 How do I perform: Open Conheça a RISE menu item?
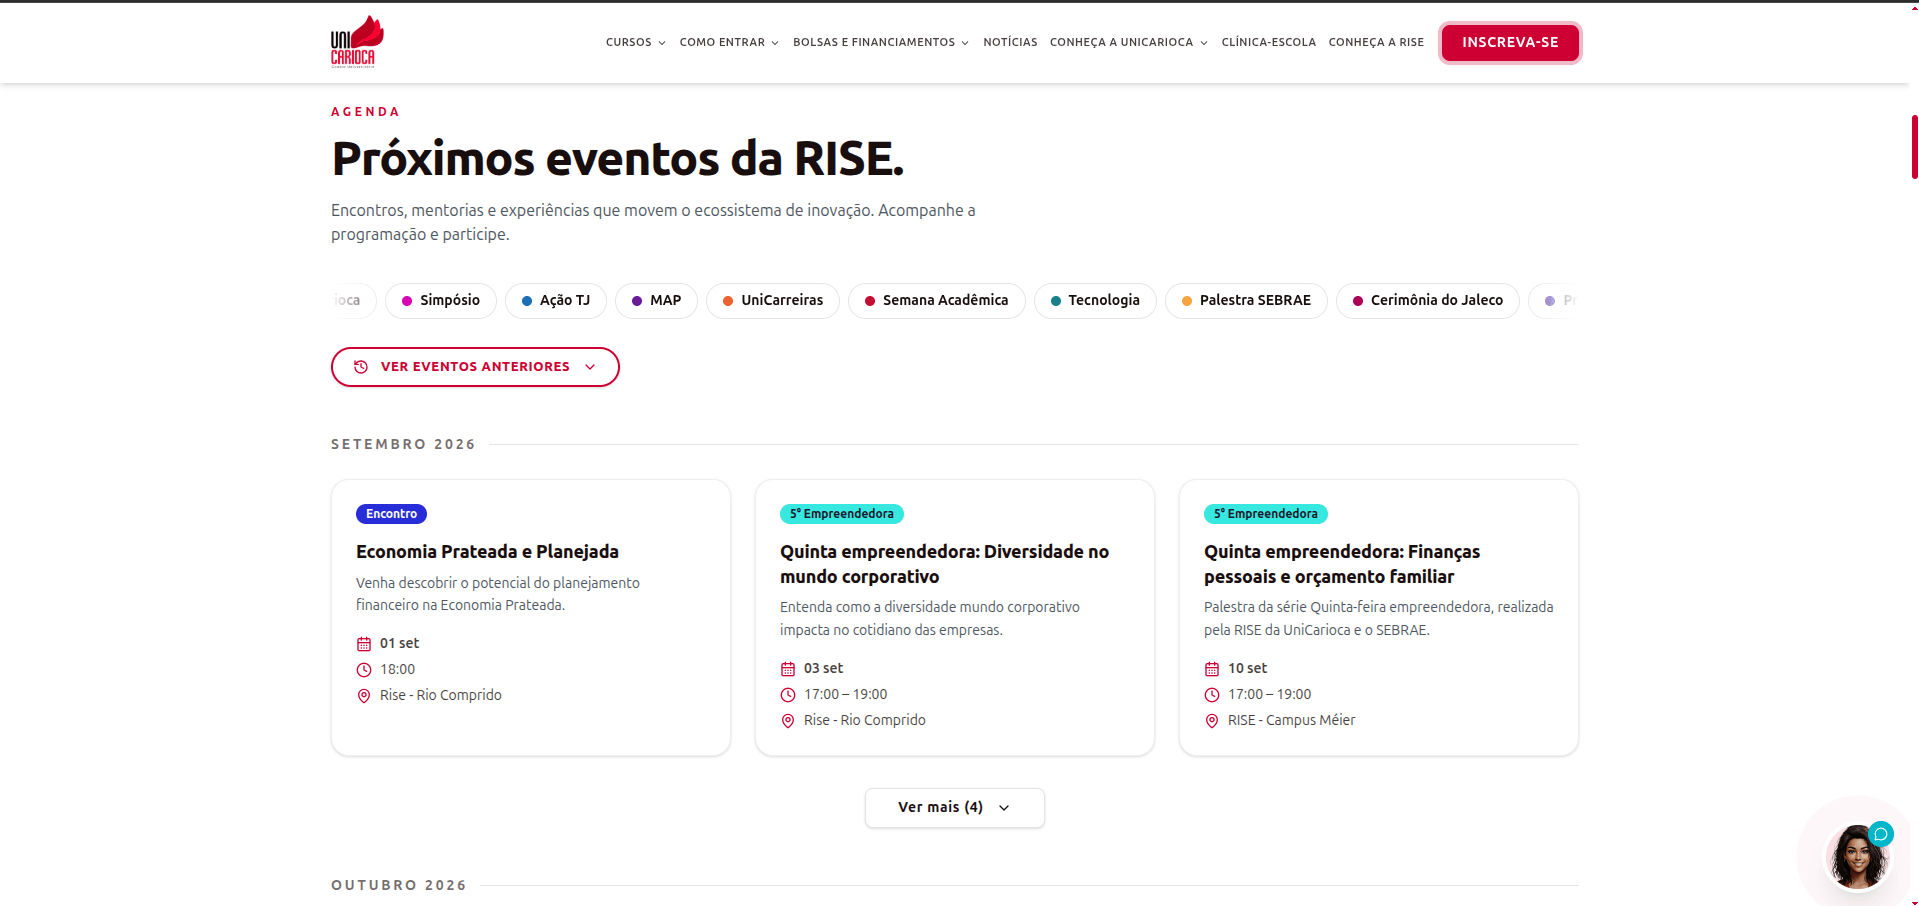[1376, 42]
